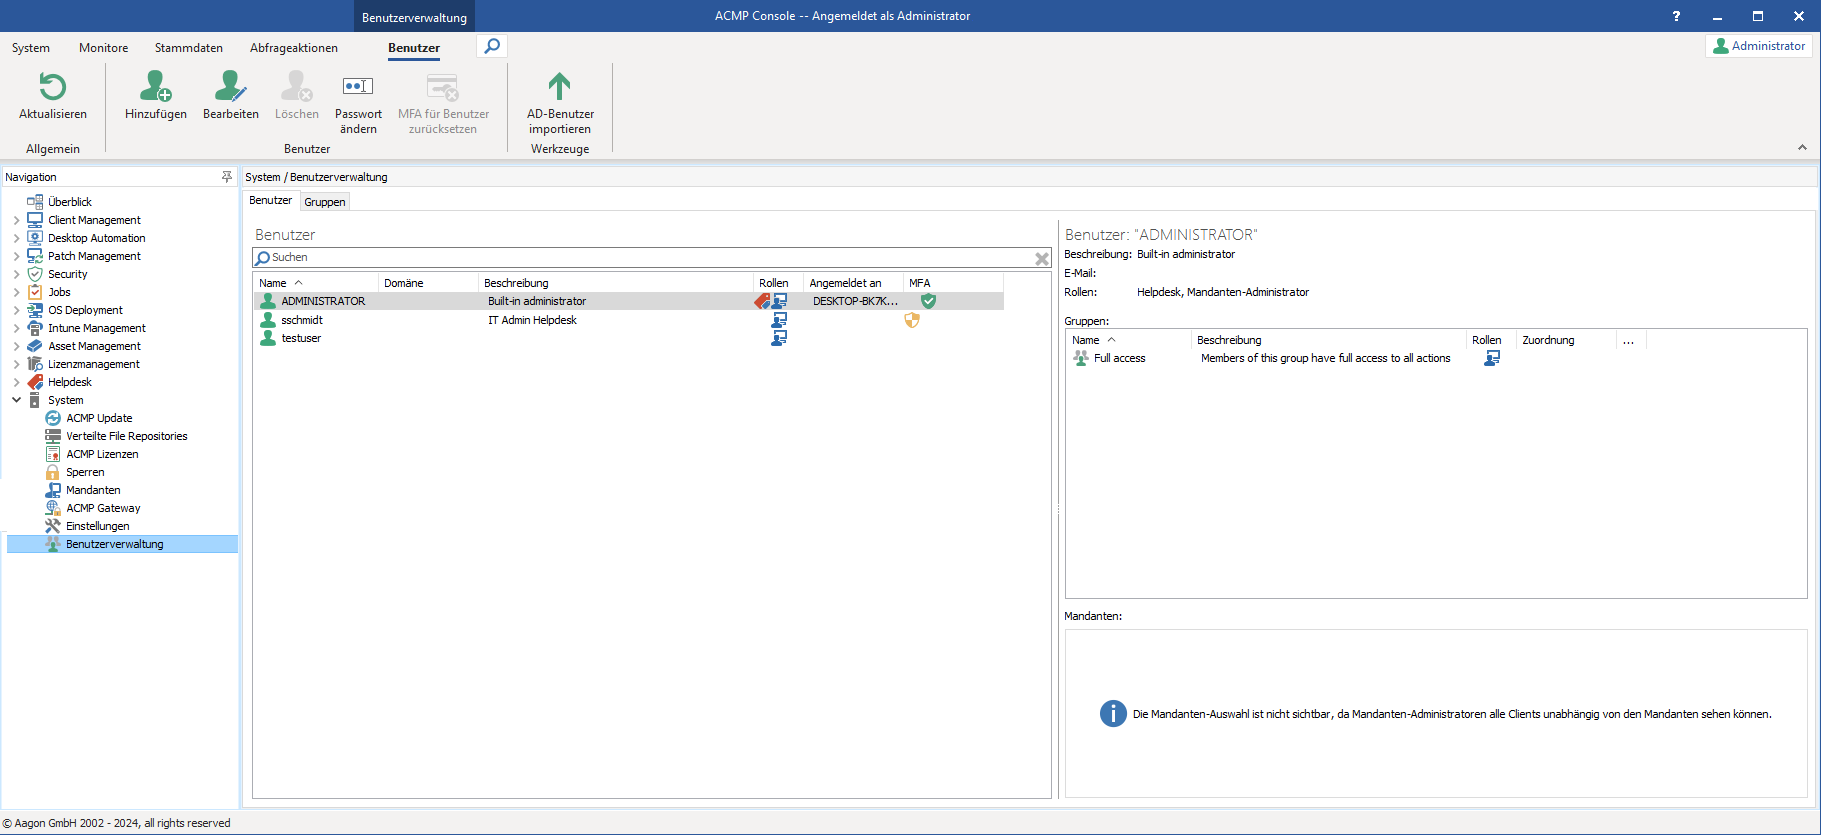Open Passwort ändern dialog
Image resolution: width=1821 pixels, height=835 pixels.
358,88
